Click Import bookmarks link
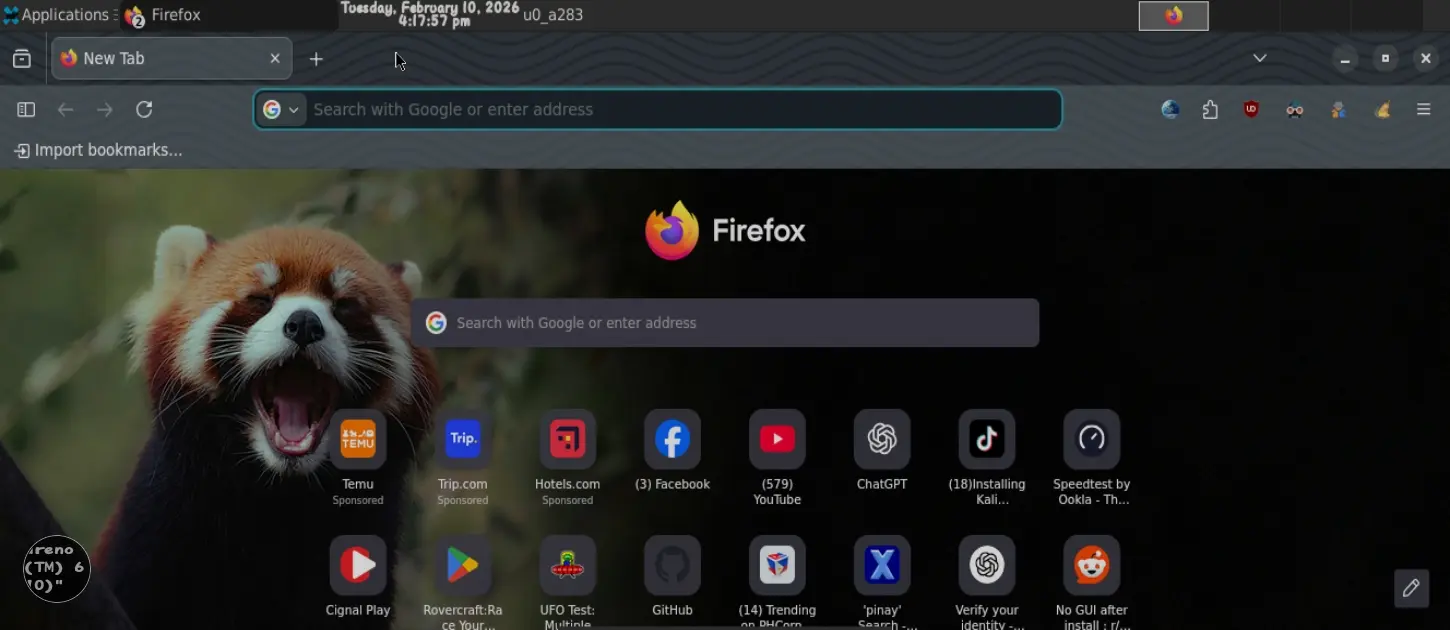This screenshot has height=630, width=1450. [x=98, y=151]
